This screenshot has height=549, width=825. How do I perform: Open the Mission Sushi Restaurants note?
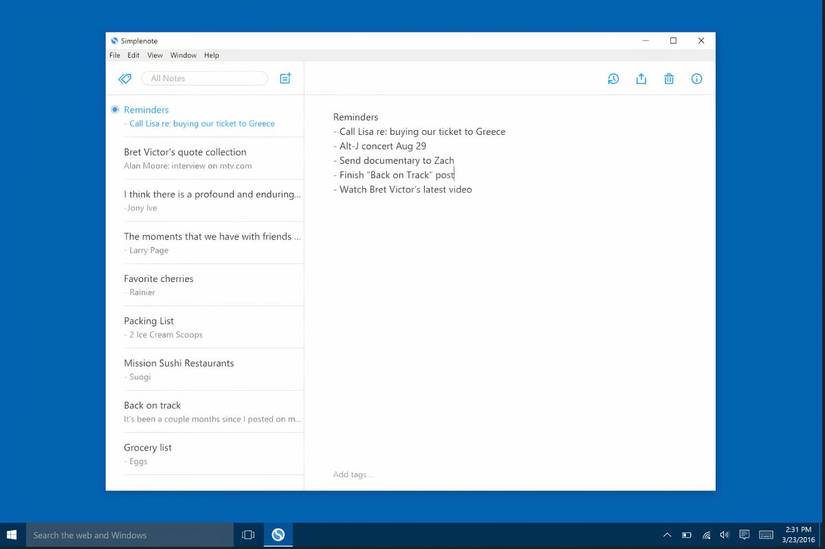click(205, 369)
